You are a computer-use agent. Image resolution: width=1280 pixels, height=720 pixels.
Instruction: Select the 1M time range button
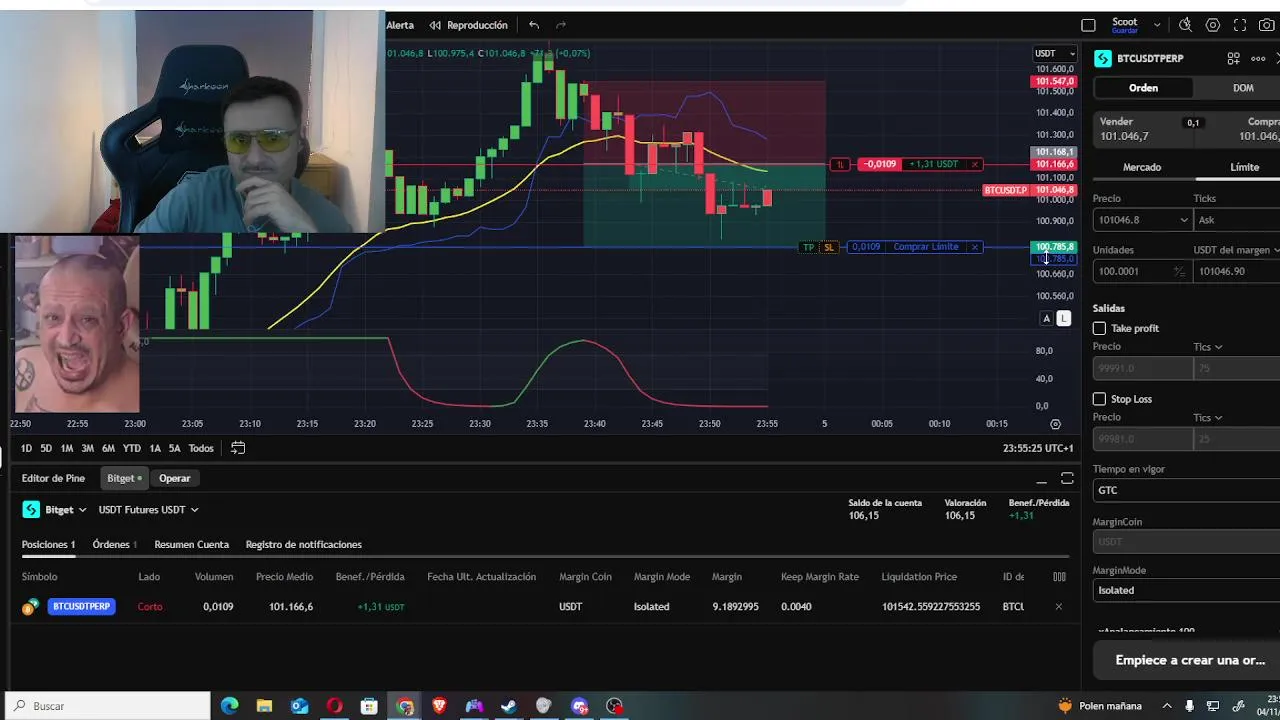point(67,448)
